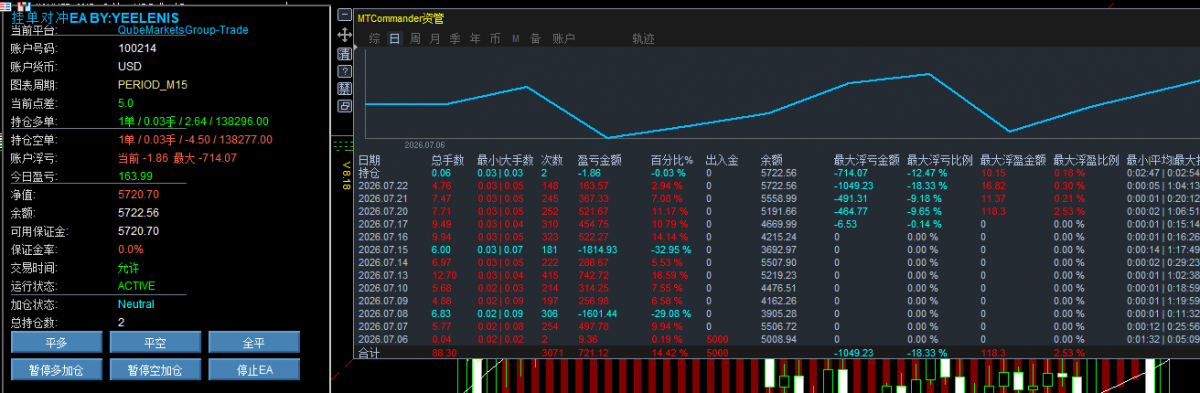The height and width of the screenshot is (393, 1200).
Task: Click the 全平 close-all button
Action: (254, 343)
